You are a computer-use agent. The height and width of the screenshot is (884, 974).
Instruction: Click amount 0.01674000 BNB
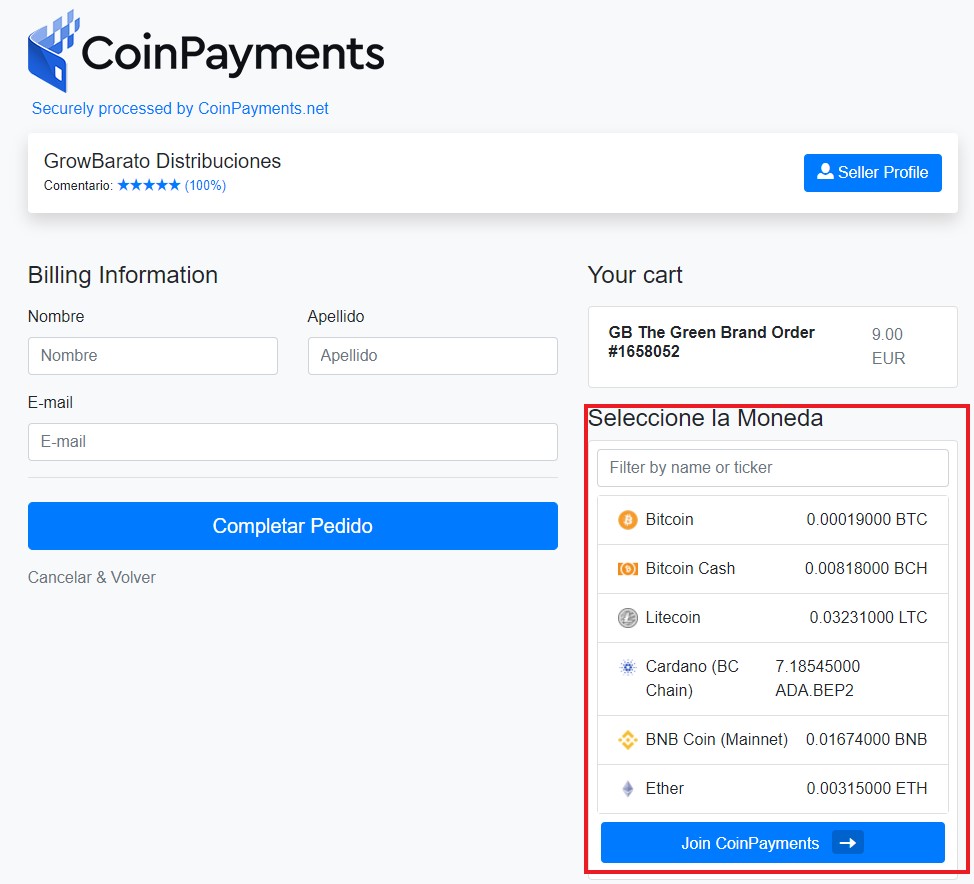click(x=866, y=739)
